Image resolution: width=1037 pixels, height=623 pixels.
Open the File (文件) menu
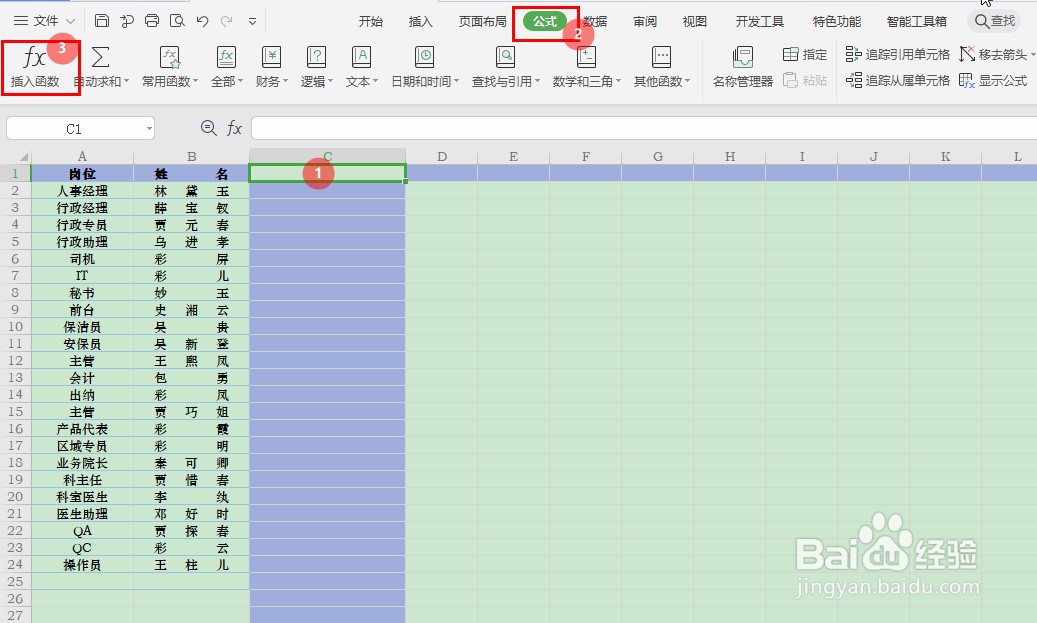[x=44, y=21]
